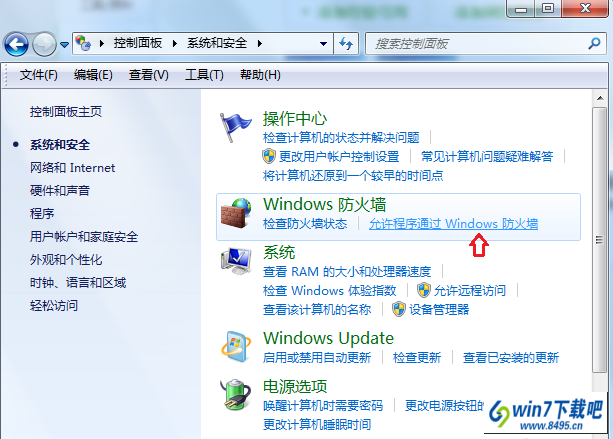Click the Windows Update icon

click(x=236, y=347)
